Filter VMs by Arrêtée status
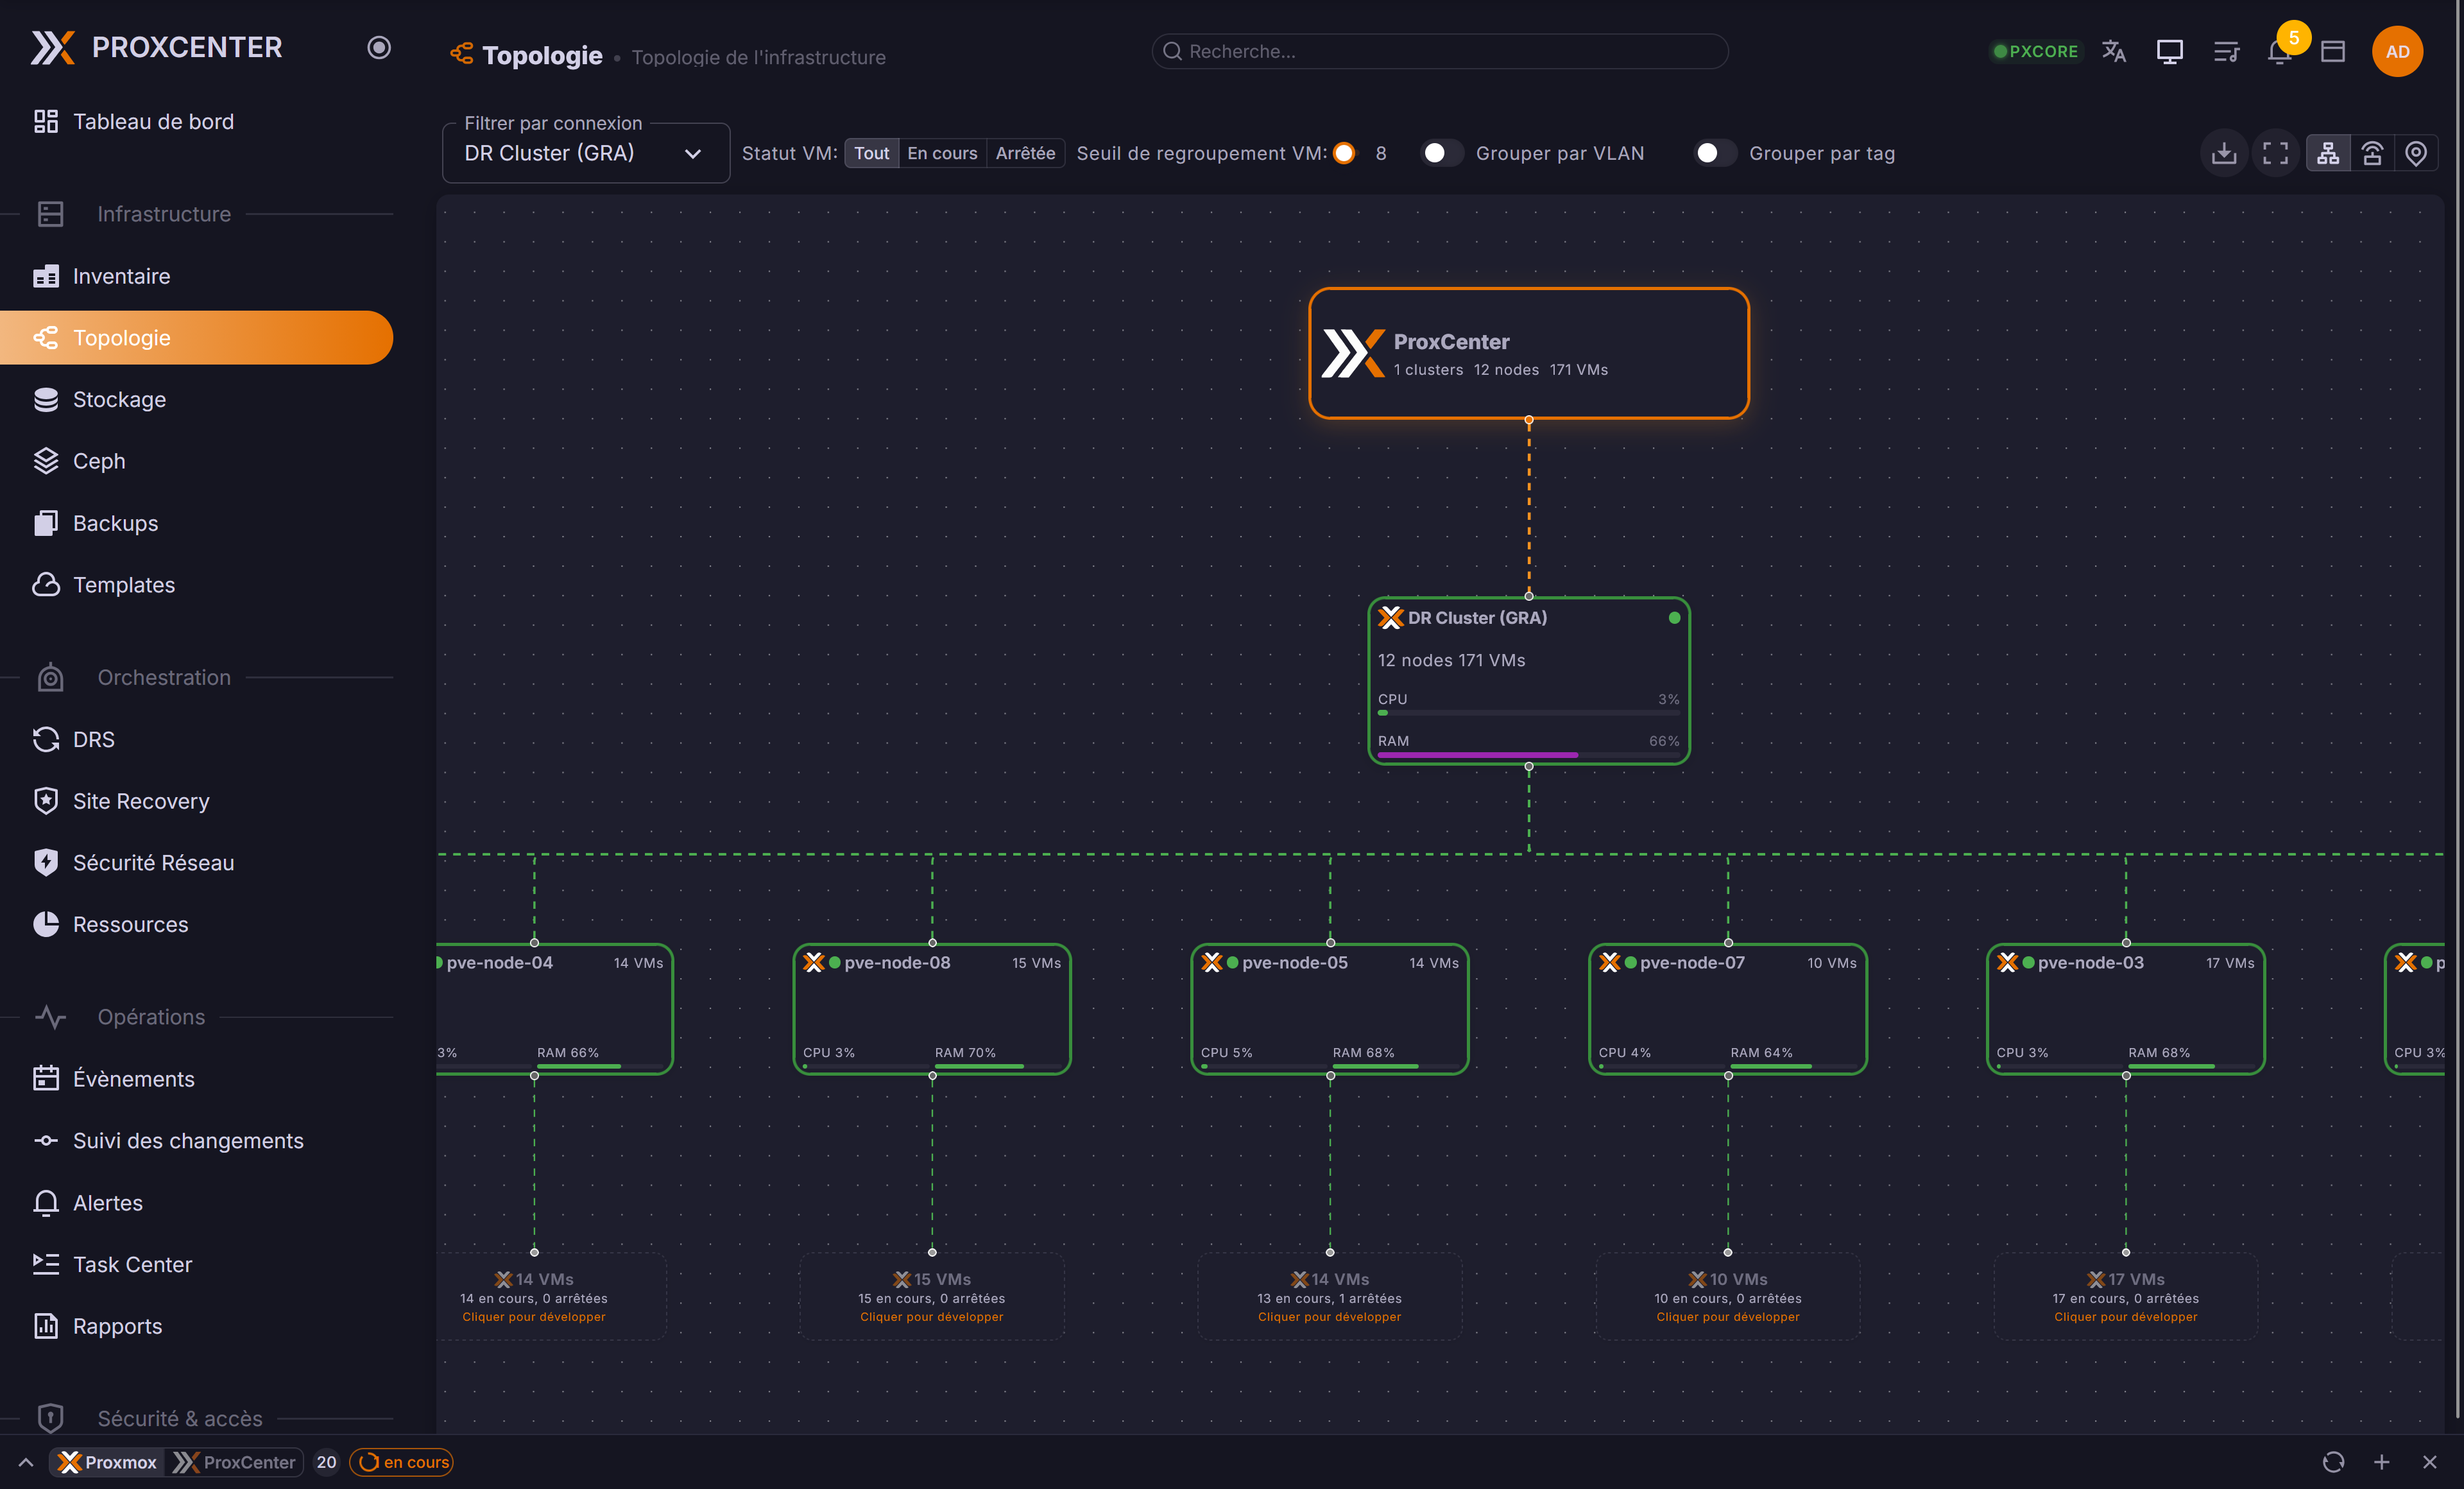 point(1025,153)
